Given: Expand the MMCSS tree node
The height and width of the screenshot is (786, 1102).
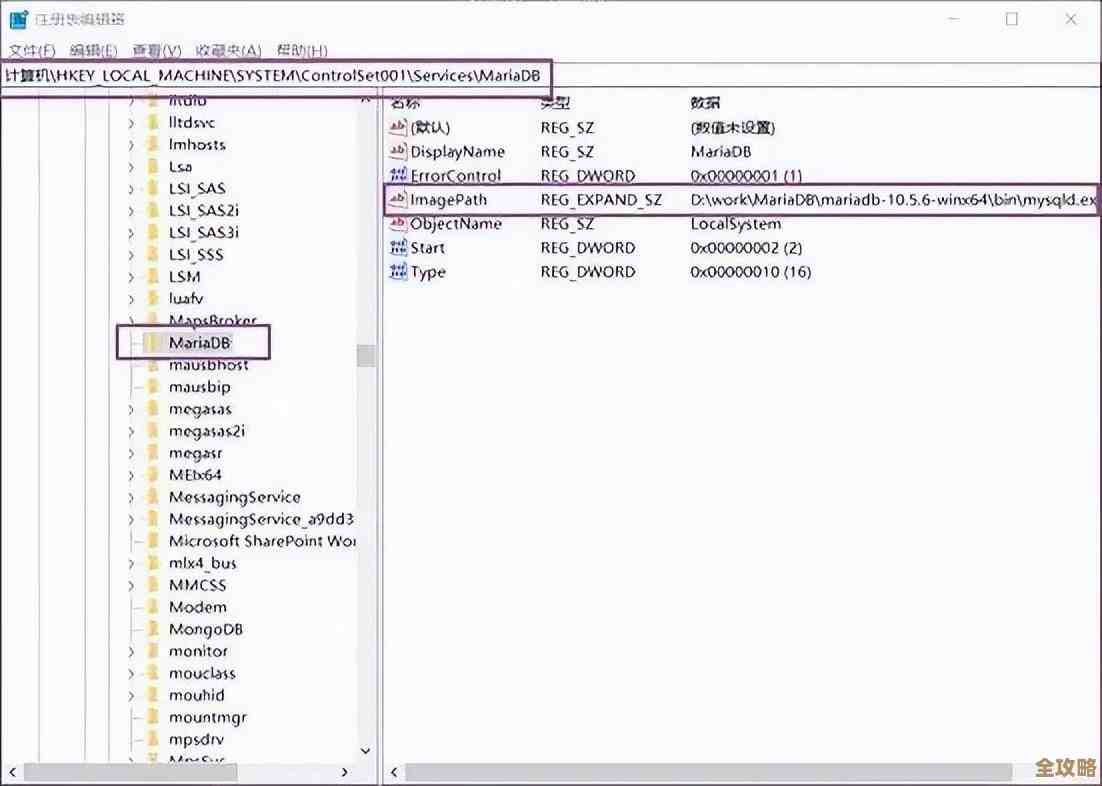Looking at the screenshot, I should tap(131, 585).
